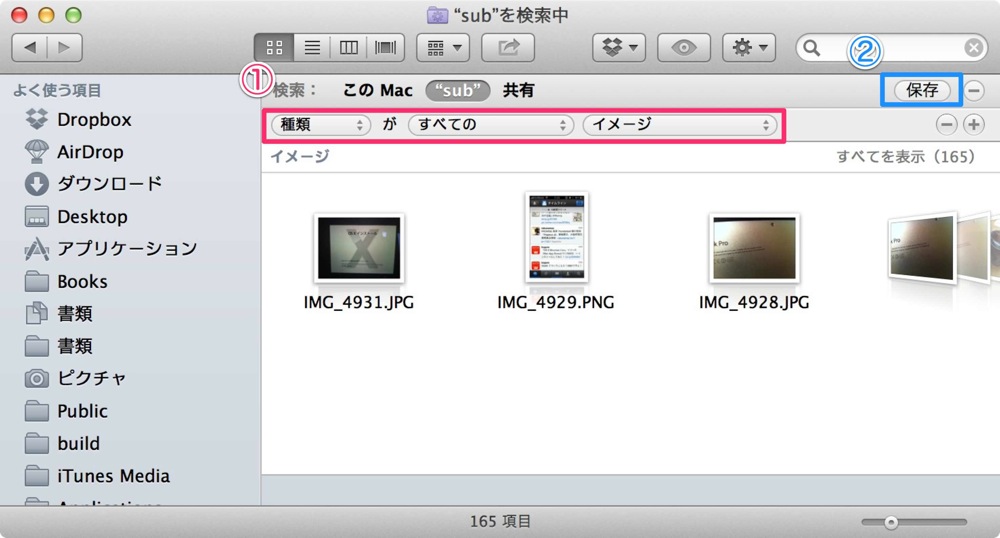Add a new search criteria row

[973, 124]
